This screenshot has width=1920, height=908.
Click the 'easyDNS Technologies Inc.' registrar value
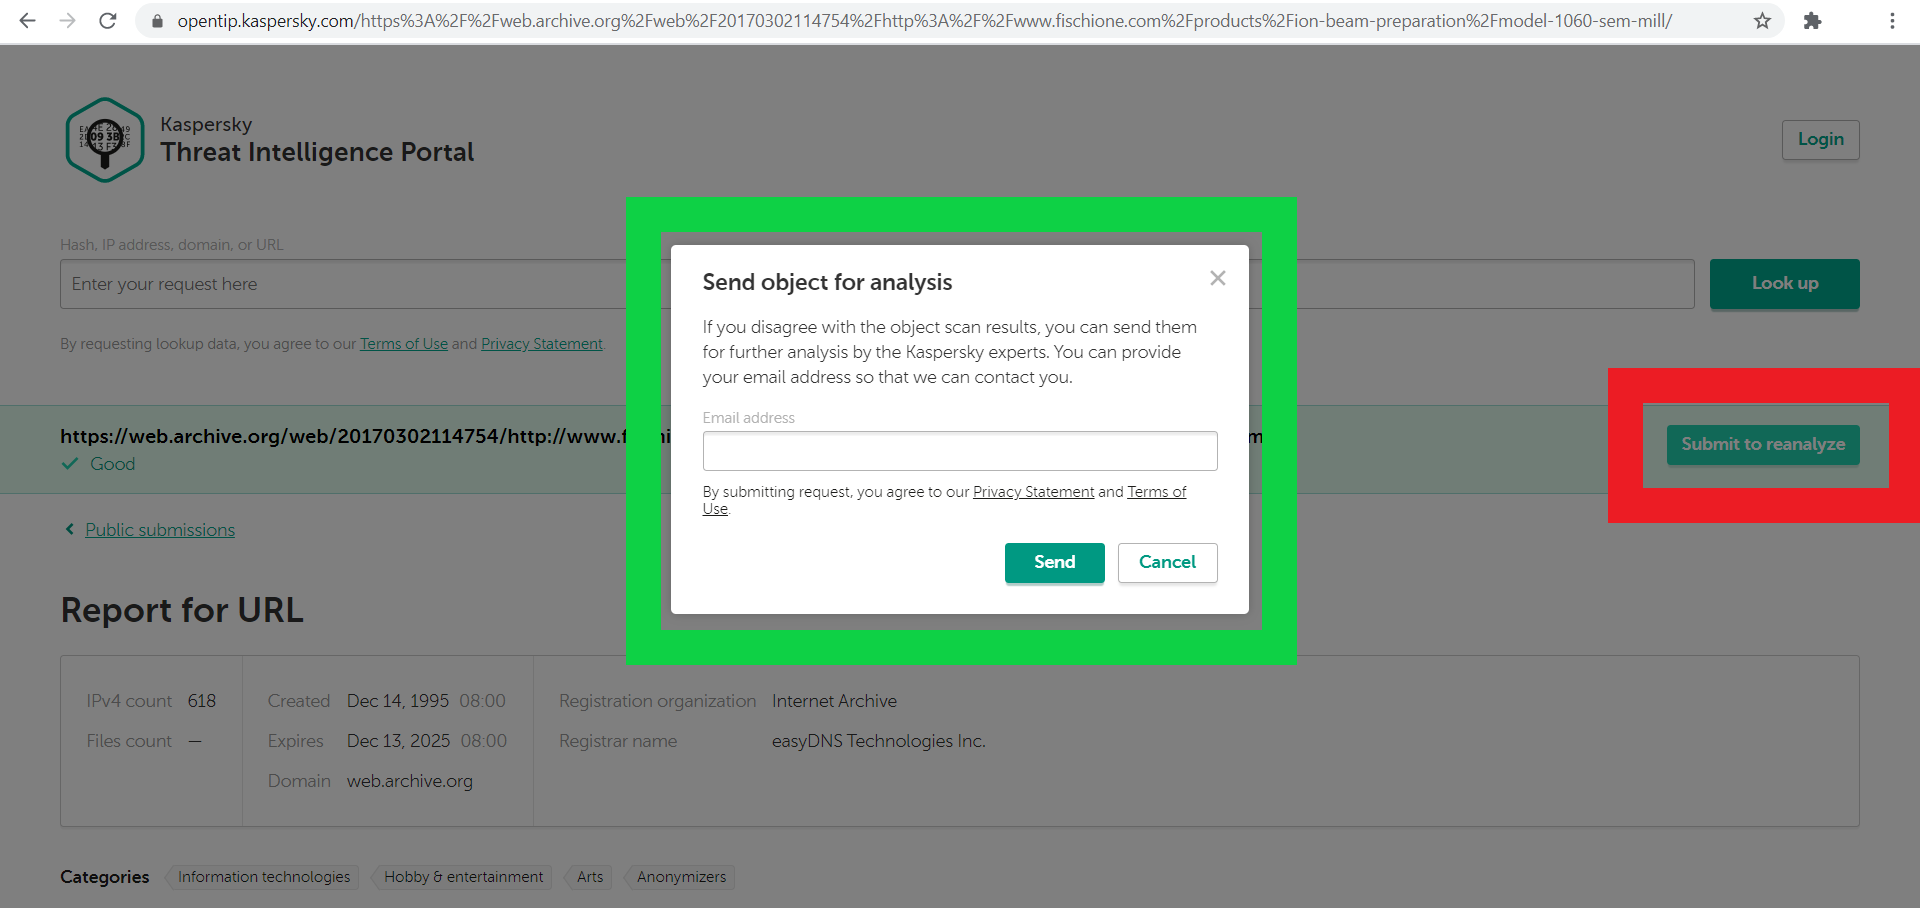click(878, 741)
